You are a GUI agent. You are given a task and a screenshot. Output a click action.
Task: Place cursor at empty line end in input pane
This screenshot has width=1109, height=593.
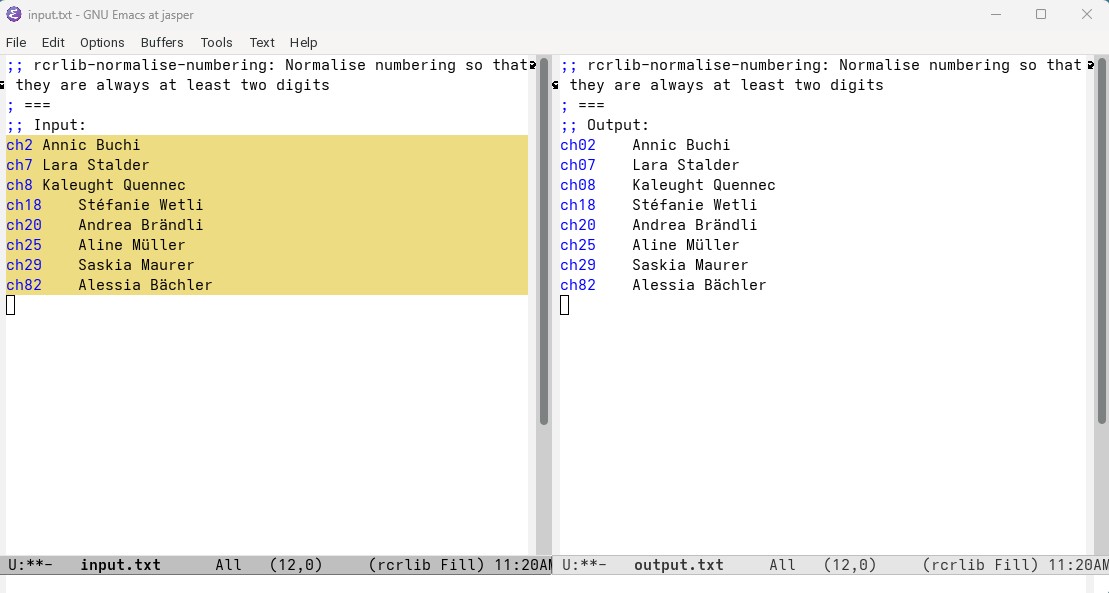tap(11, 305)
